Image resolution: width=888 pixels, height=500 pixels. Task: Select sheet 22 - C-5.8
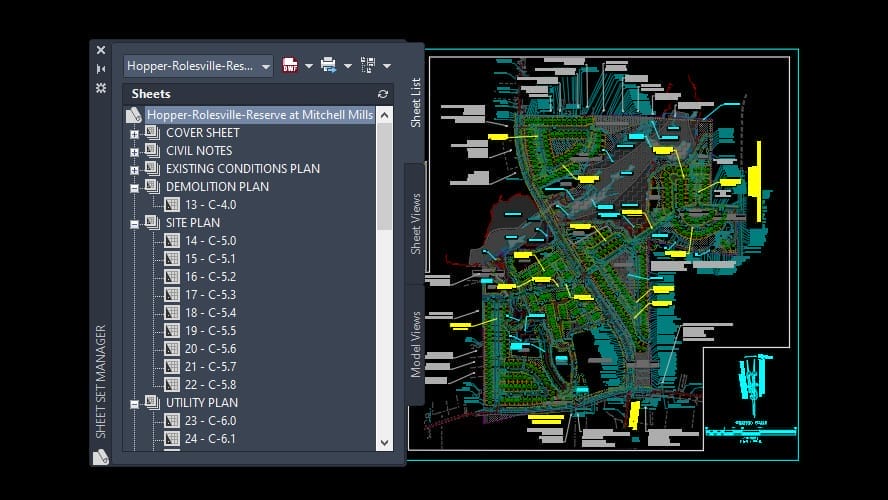(x=211, y=385)
